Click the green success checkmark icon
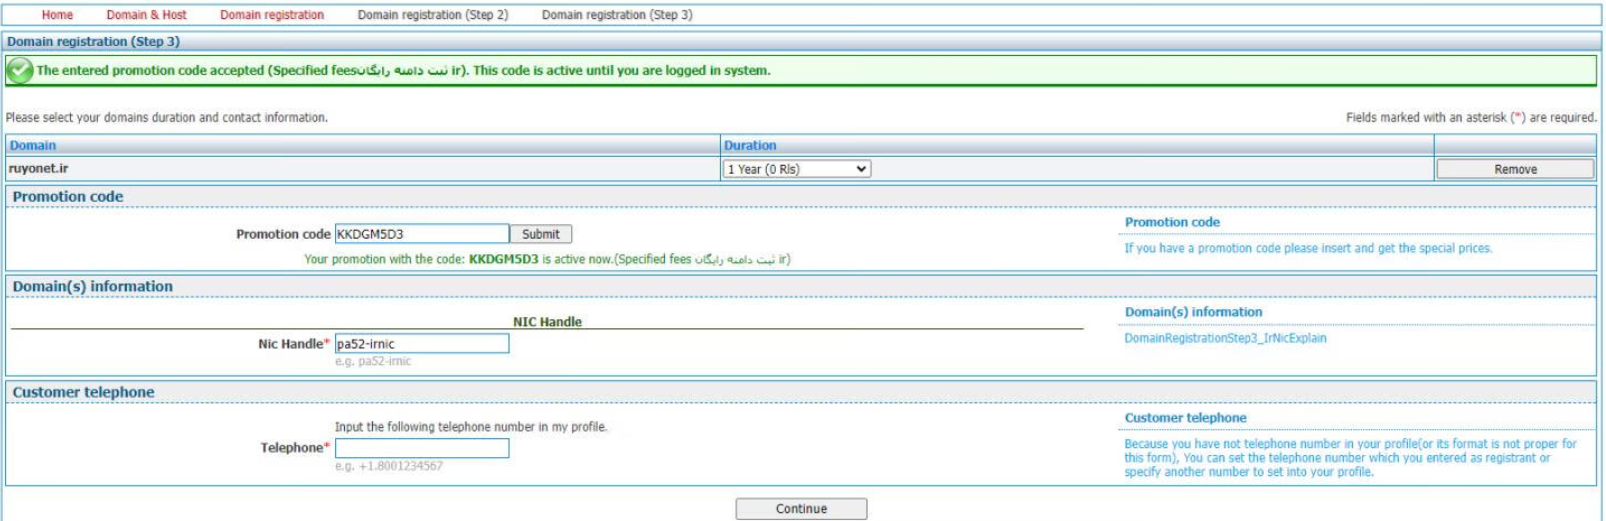 19,70
